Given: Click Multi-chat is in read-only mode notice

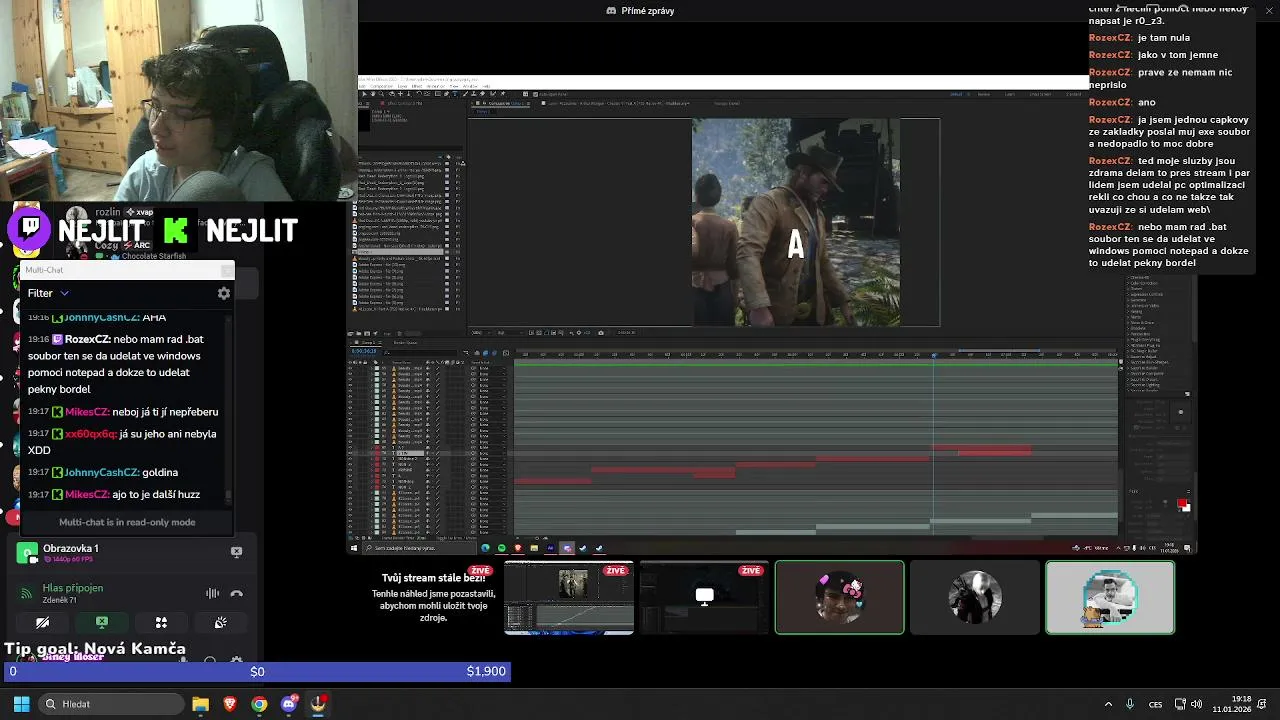Looking at the screenshot, I should pos(127,522).
